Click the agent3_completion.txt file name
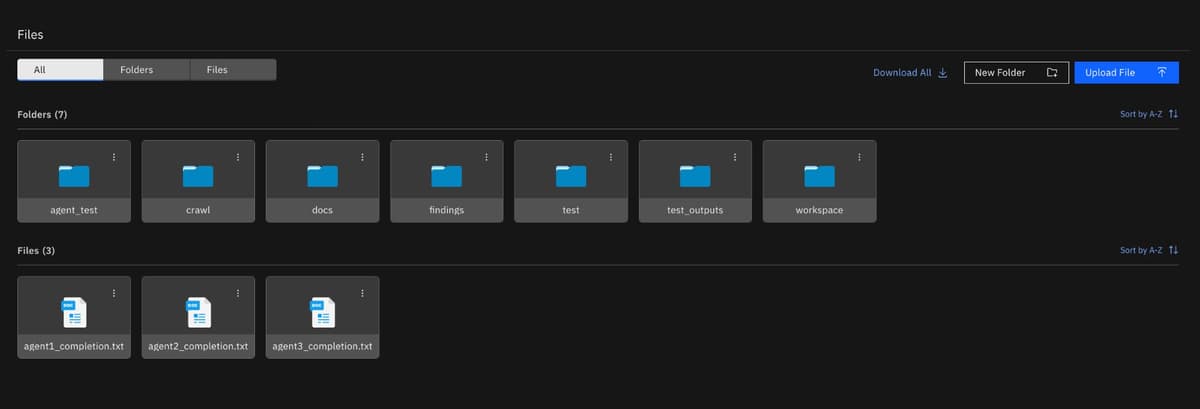 (322, 347)
